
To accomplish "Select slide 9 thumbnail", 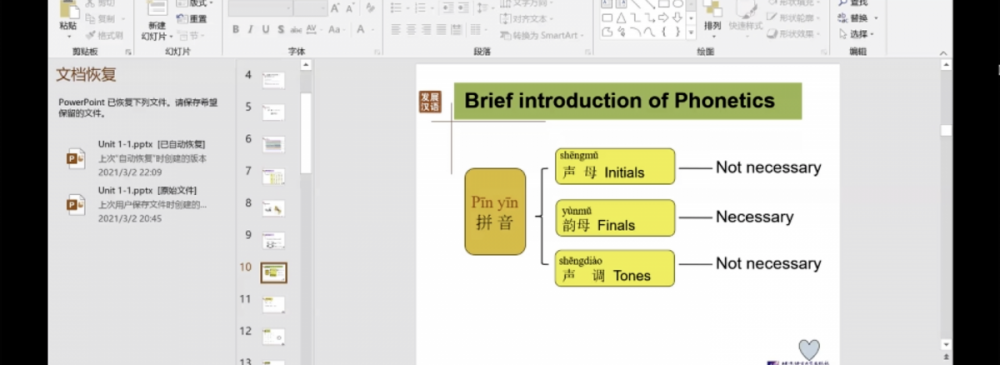I will tap(274, 241).
